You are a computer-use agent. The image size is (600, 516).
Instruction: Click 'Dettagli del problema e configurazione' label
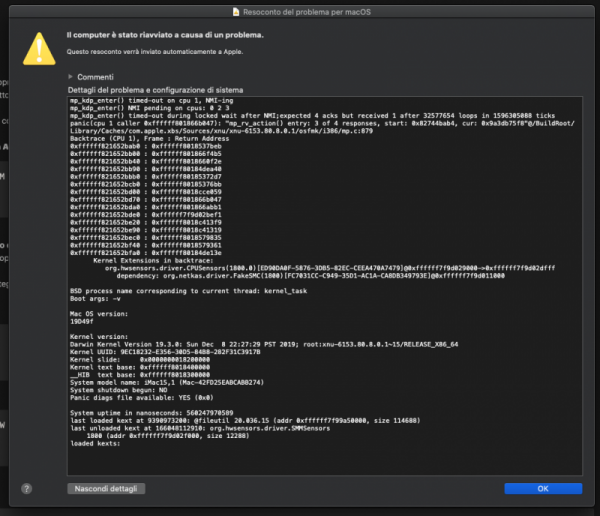pyautogui.click(x=155, y=90)
